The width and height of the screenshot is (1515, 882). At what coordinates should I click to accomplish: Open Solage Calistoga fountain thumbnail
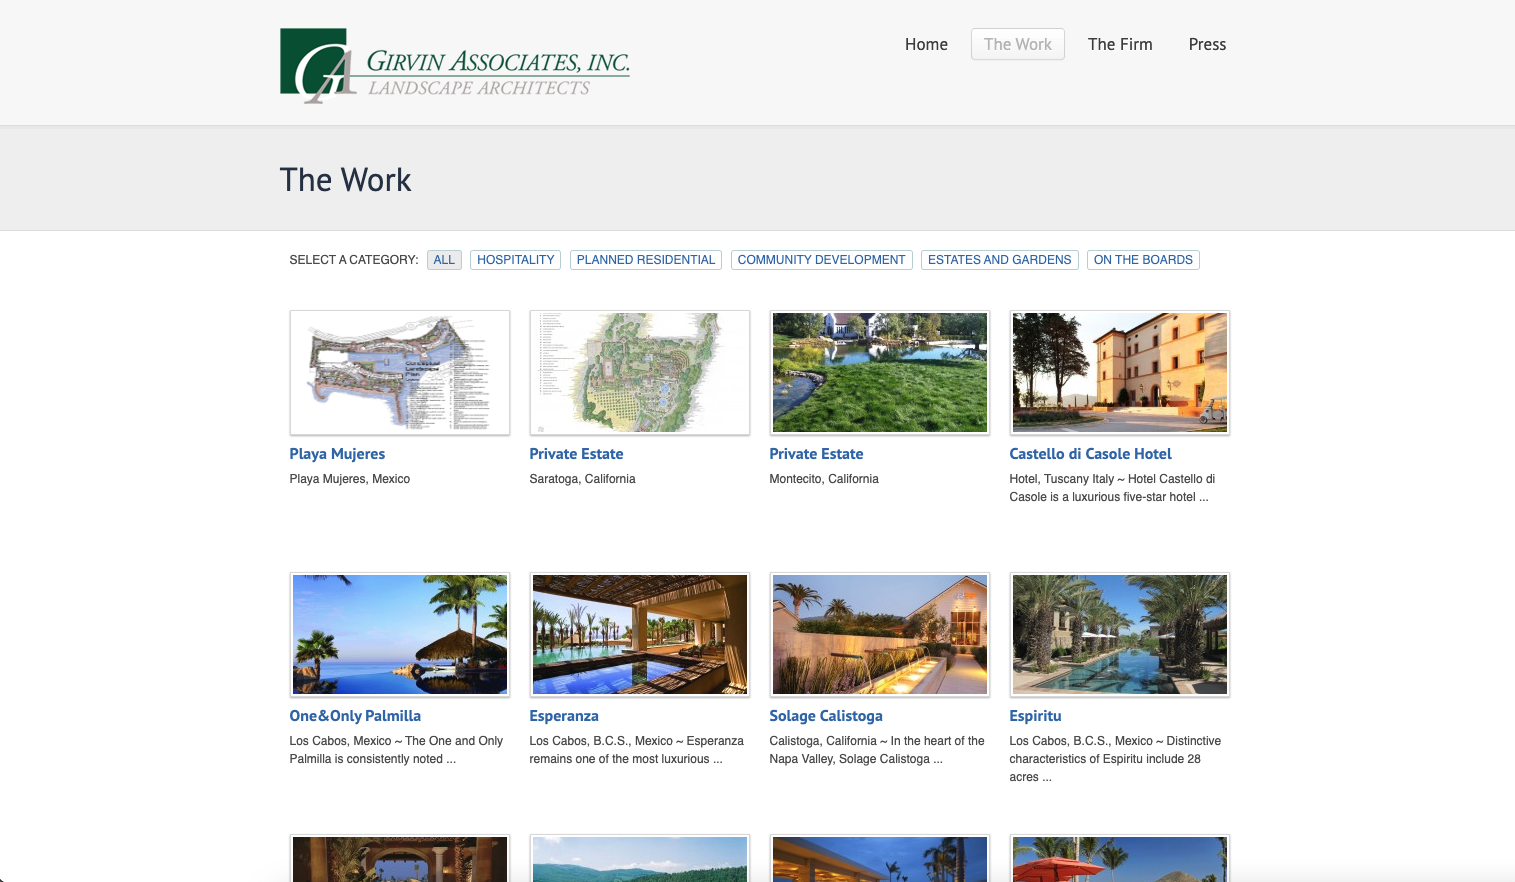(880, 635)
